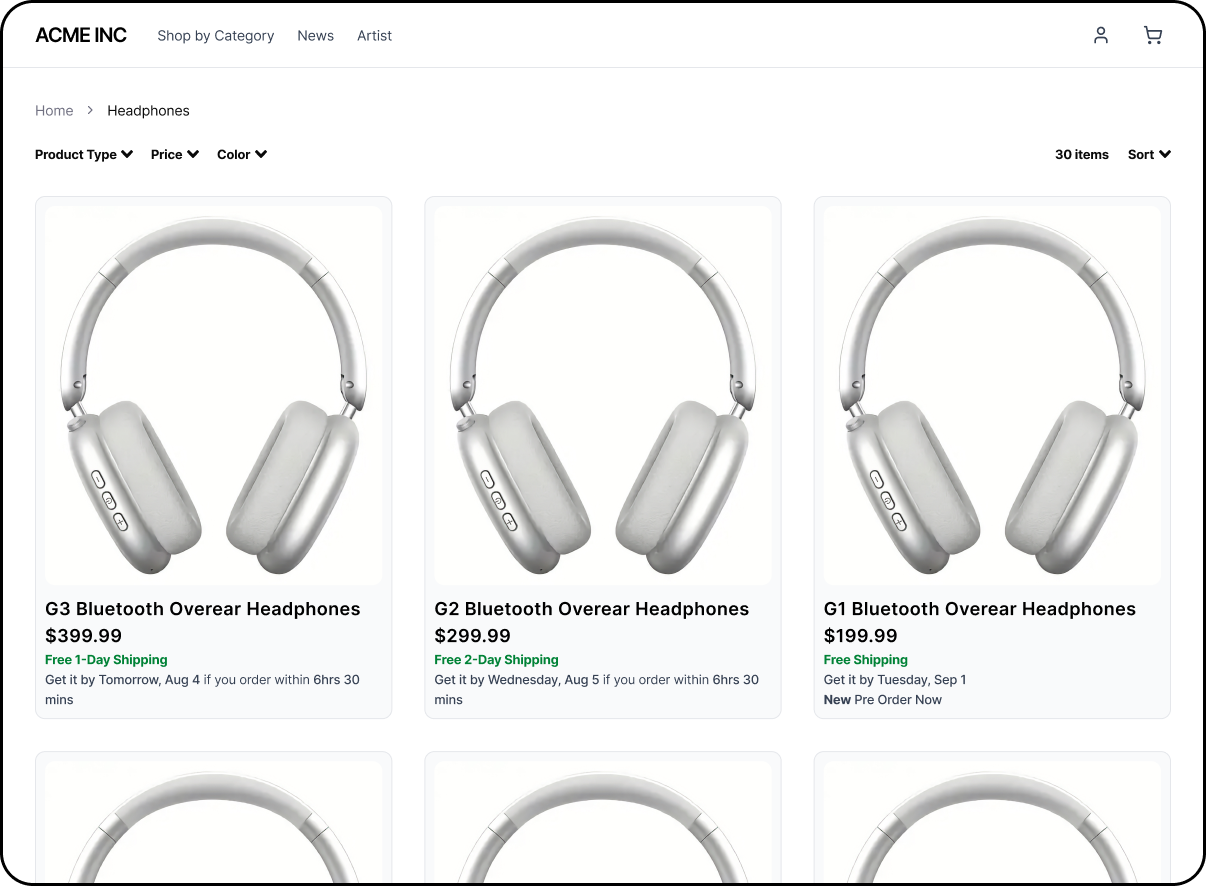This screenshot has height=886, width=1206.
Task: Go to Home breadcrumb
Action: click(x=54, y=111)
